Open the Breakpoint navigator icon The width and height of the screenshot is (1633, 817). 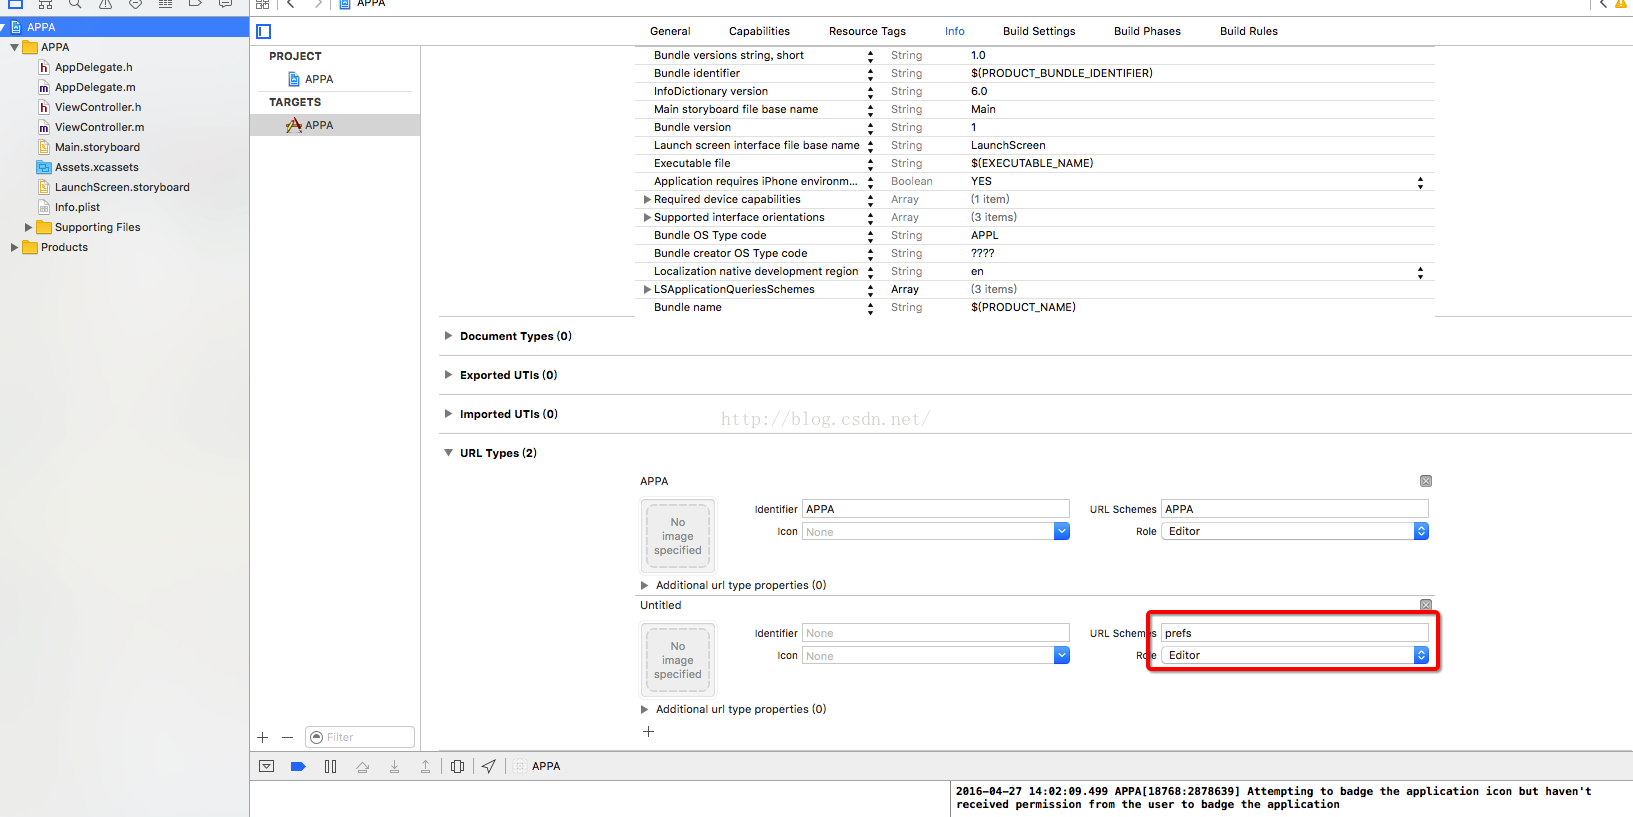point(195,4)
